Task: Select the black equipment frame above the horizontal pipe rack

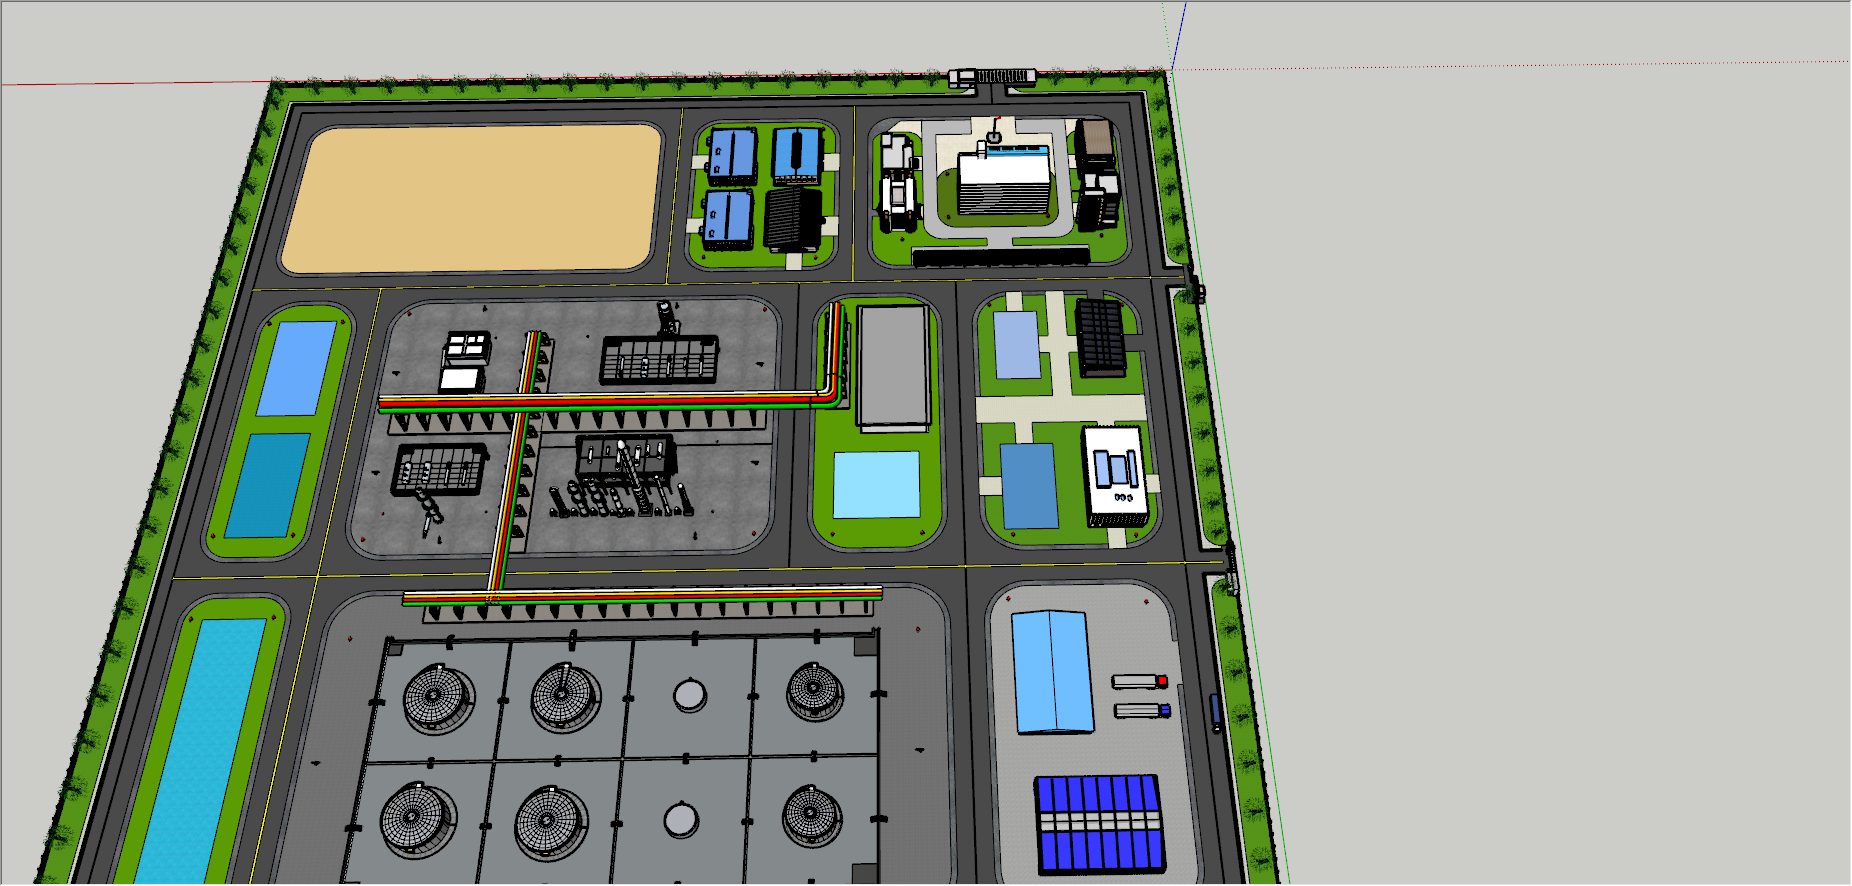Action: click(x=659, y=359)
